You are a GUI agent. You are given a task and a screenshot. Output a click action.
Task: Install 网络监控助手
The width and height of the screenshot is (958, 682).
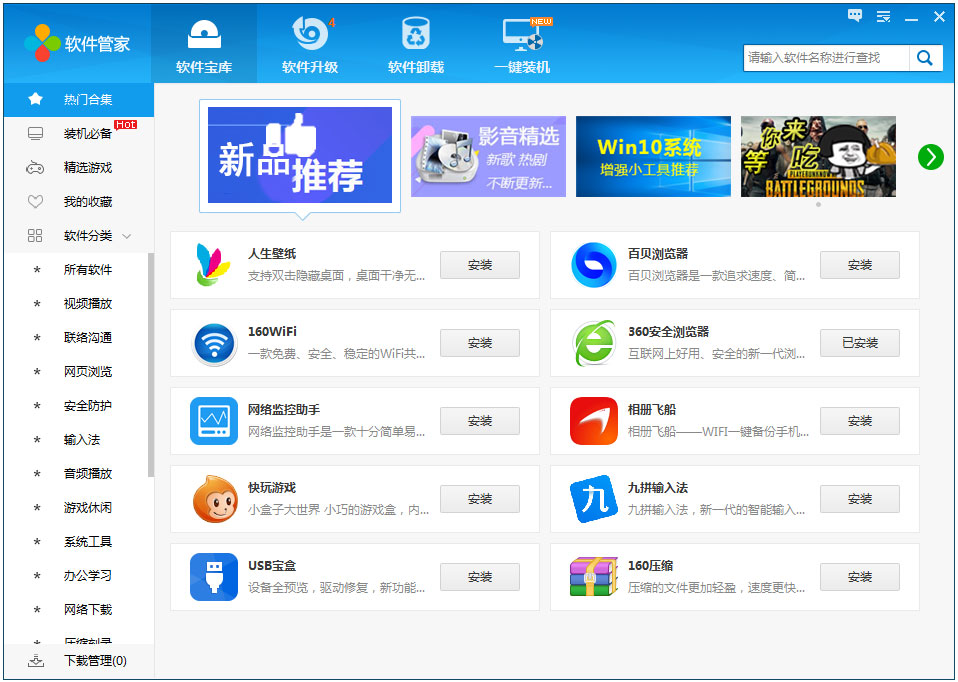pos(480,421)
